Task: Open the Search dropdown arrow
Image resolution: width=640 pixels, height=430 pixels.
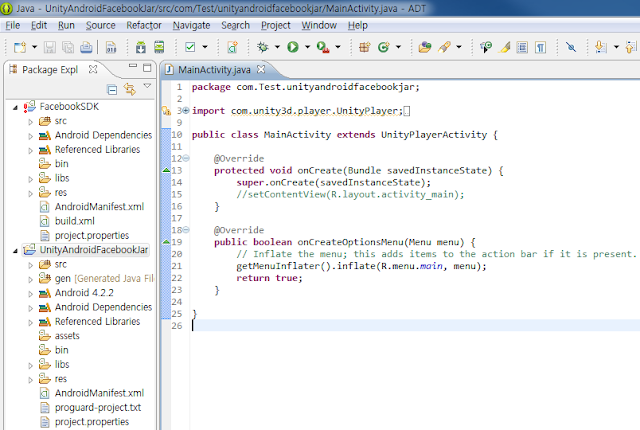Action: [459, 47]
